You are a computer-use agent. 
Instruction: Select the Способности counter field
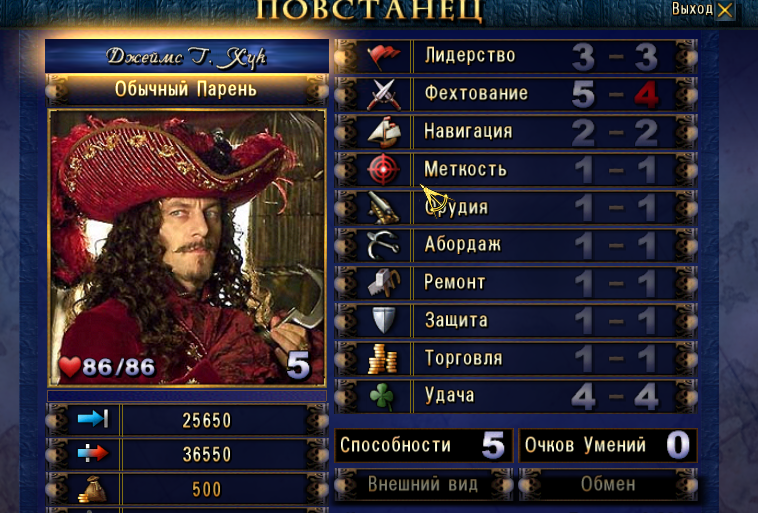click(423, 445)
